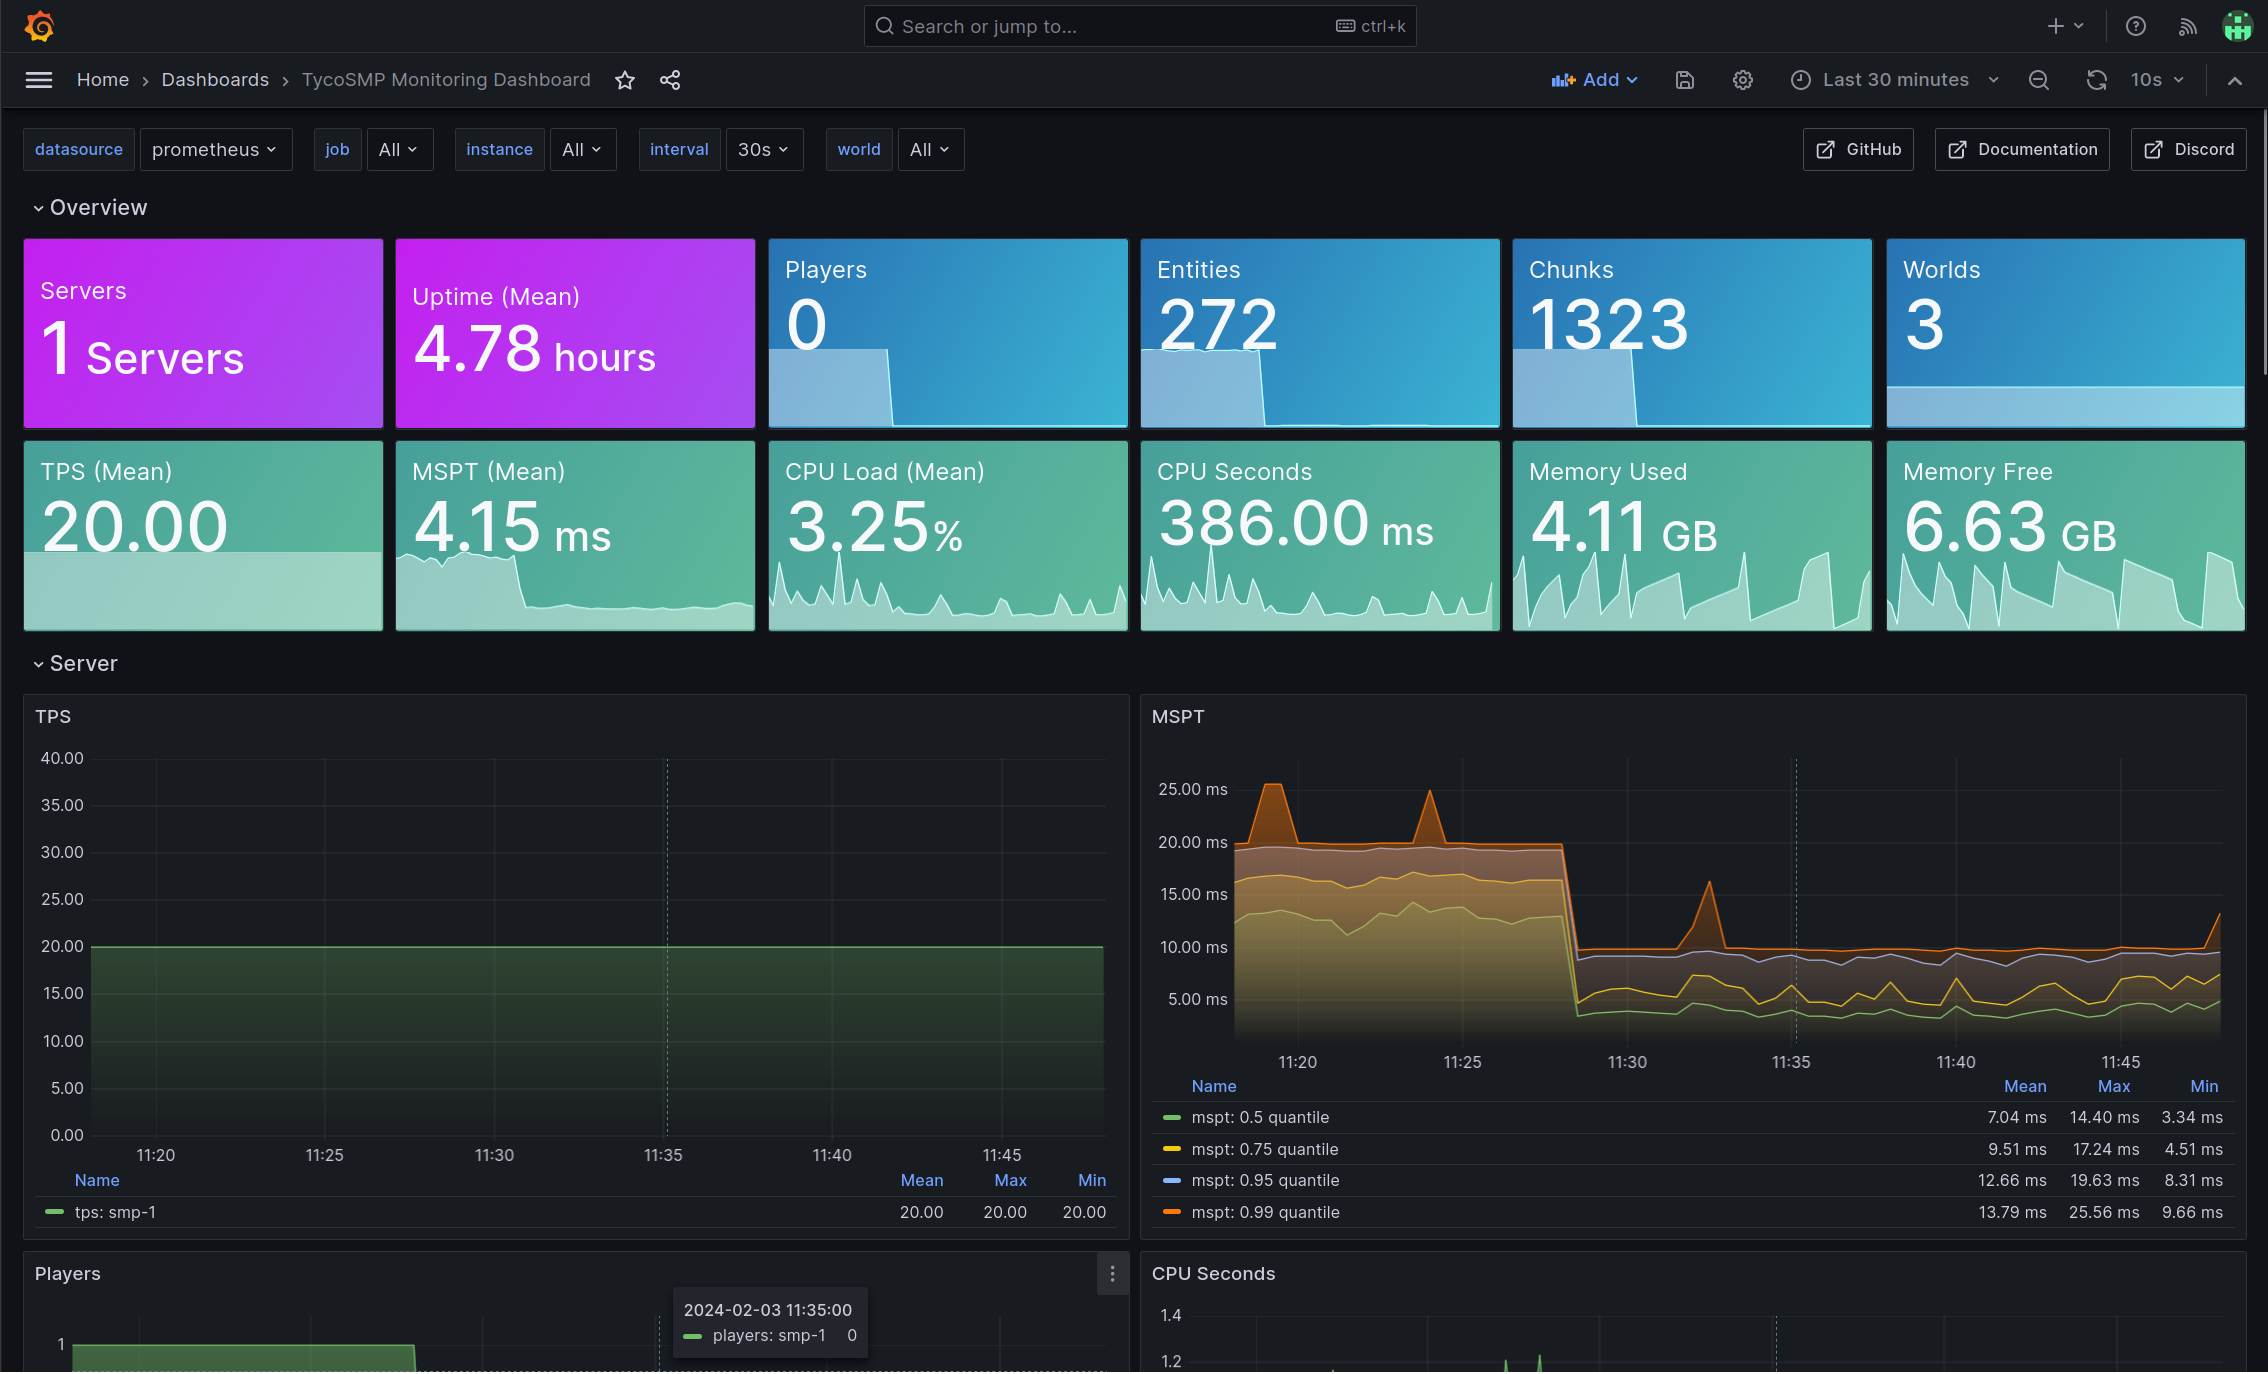Toggle mspt: 0.75 quantile legend series
This screenshot has width=2268, height=1374.
point(1264,1149)
